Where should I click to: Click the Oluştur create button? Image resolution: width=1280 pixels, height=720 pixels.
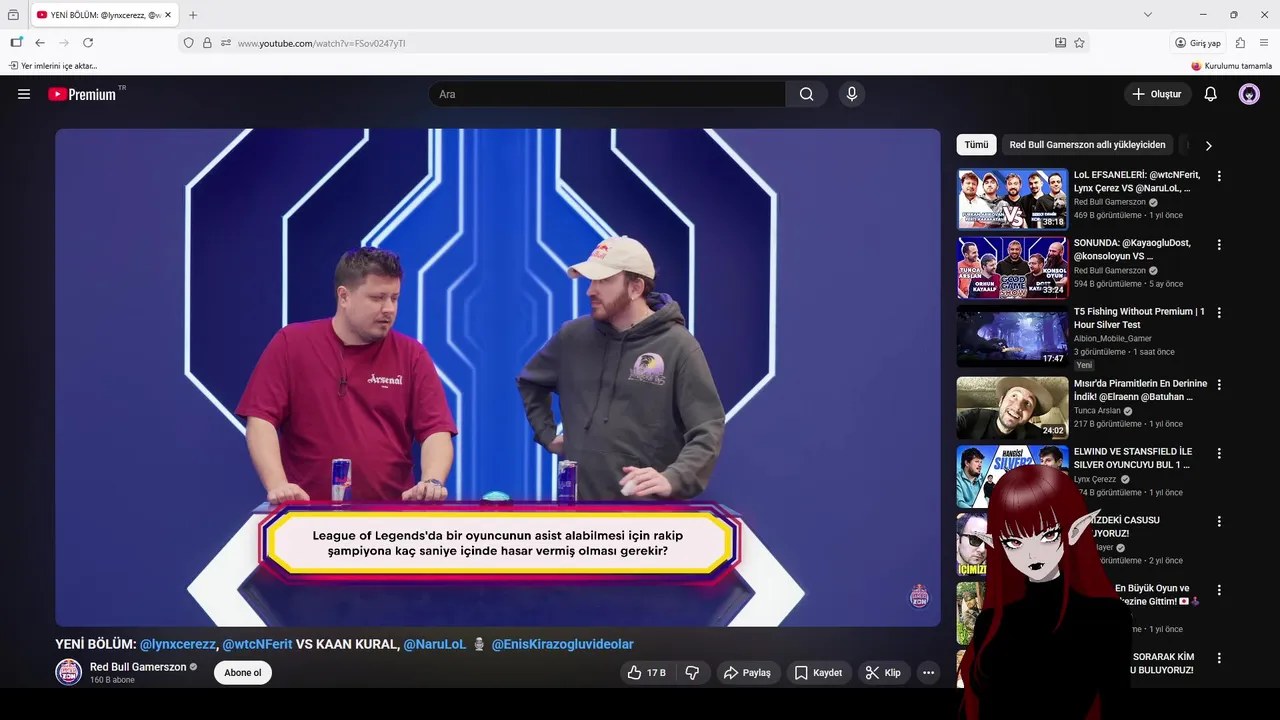pyautogui.click(x=1157, y=94)
